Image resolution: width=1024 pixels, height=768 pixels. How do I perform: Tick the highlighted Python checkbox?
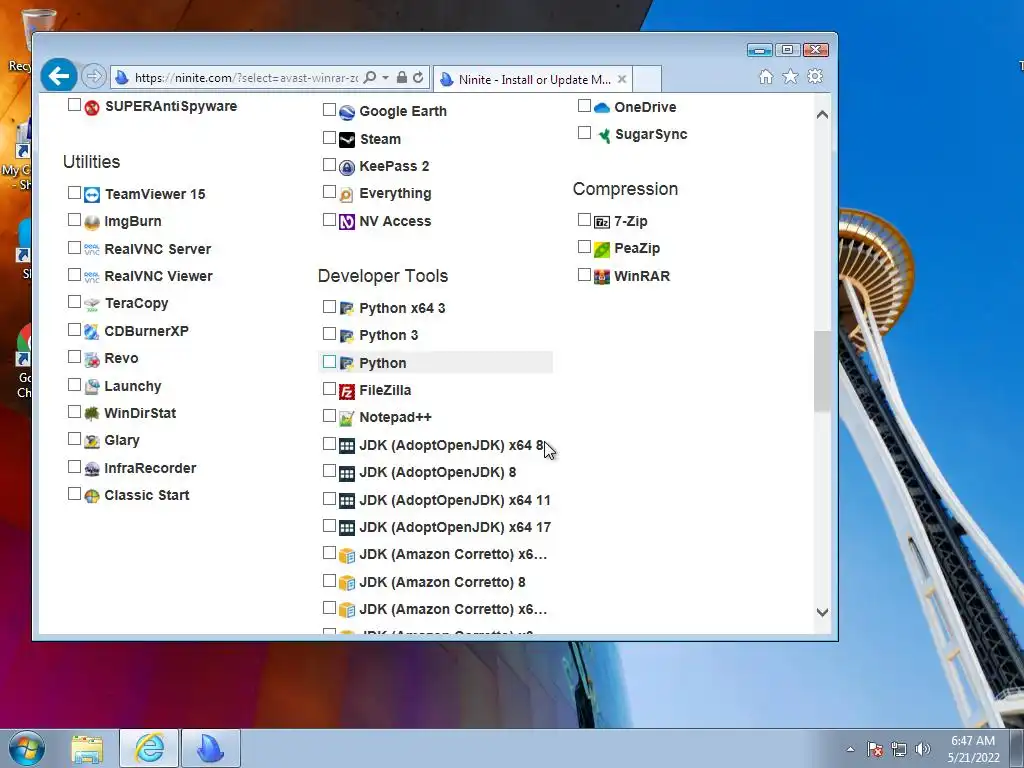pos(329,362)
